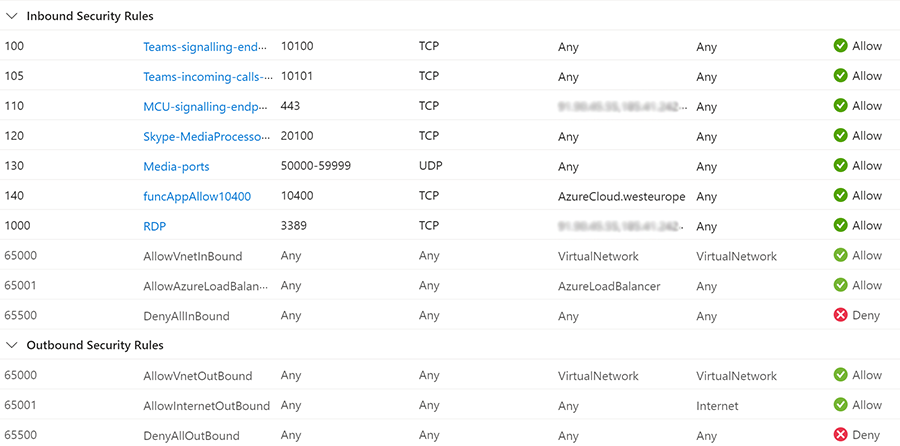Click the AzureCloud.westeurope source cell
Viewport: 900px width, 446px height.
tap(621, 196)
